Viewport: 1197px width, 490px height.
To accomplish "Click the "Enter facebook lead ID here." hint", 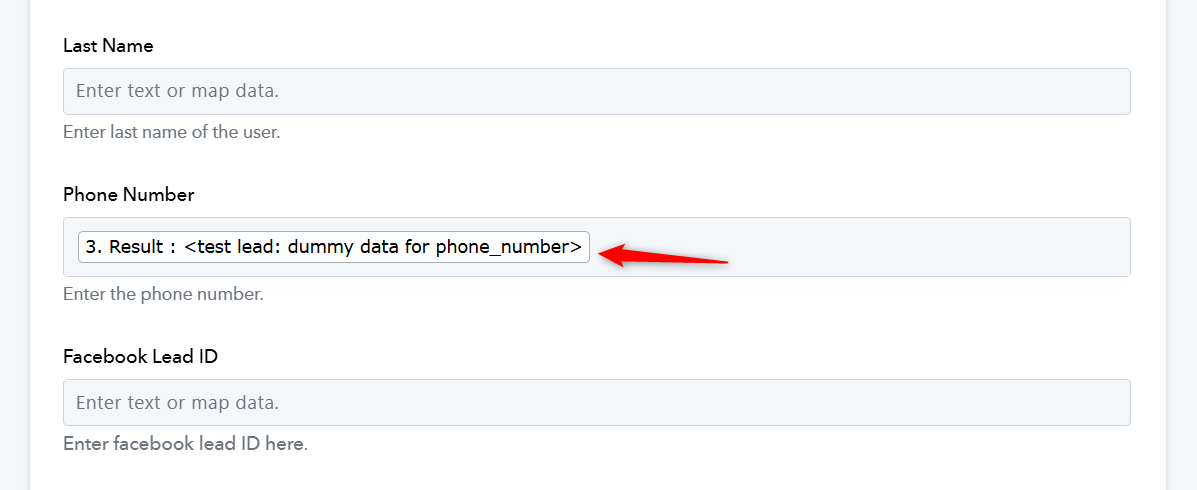I will pyautogui.click(x=185, y=443).
